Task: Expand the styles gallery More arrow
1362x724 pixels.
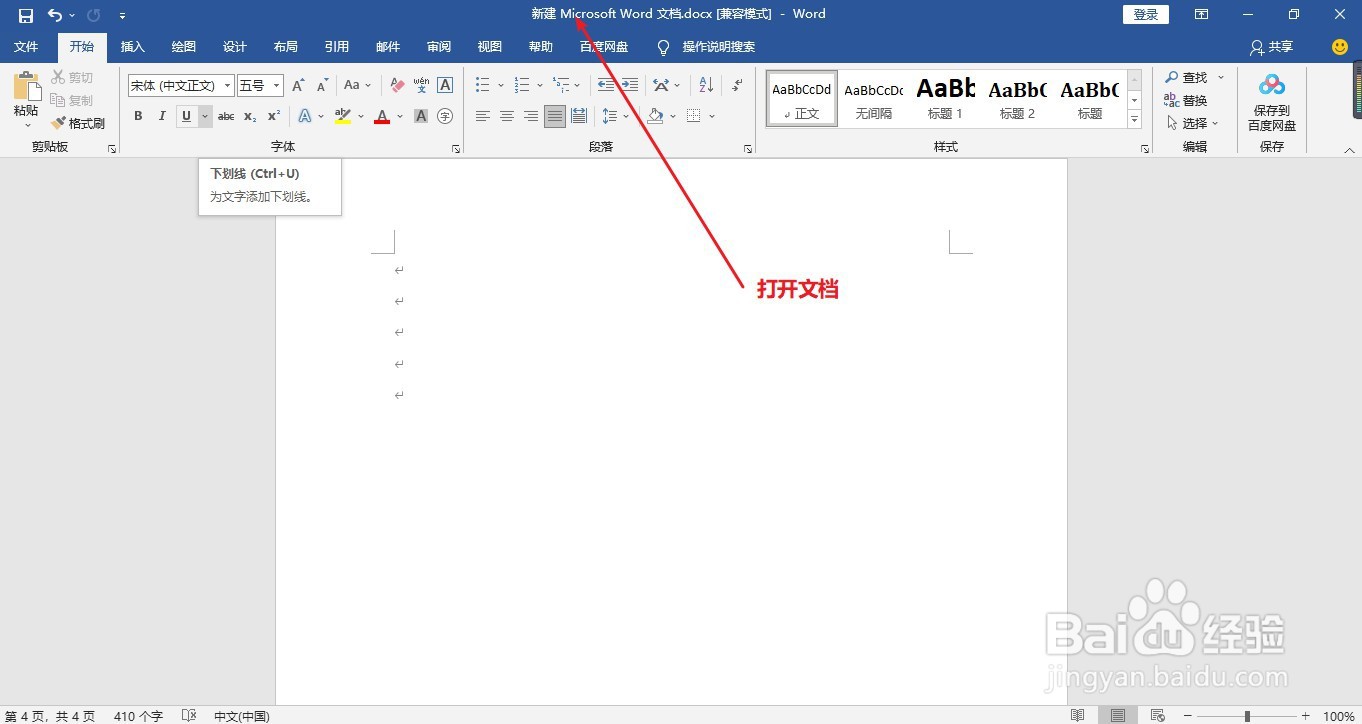Action: coord(1134,119)
